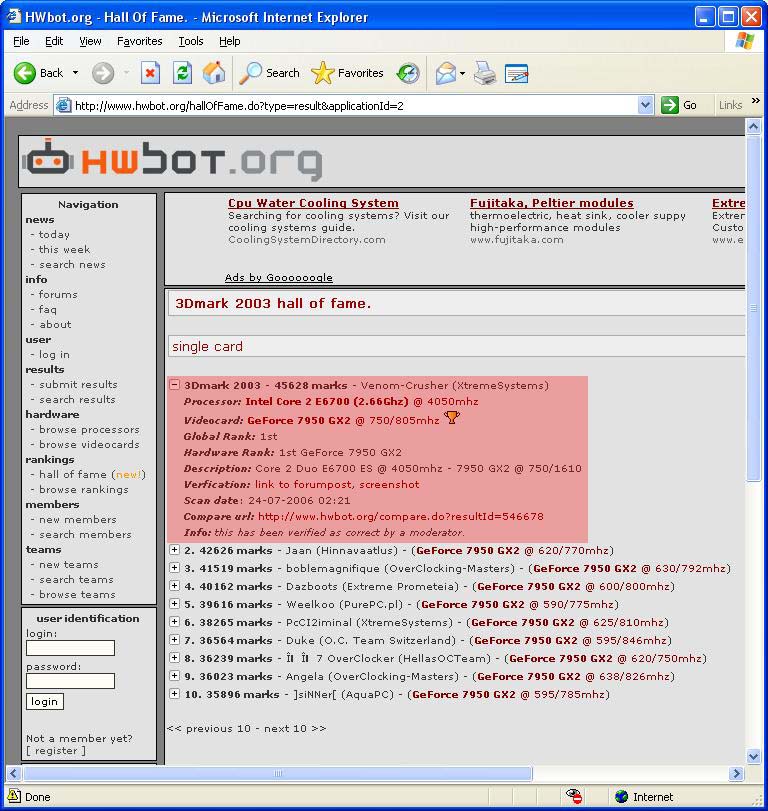Click the scroll right arrow
Screen dimensions: 768x811
click(736, 774)
